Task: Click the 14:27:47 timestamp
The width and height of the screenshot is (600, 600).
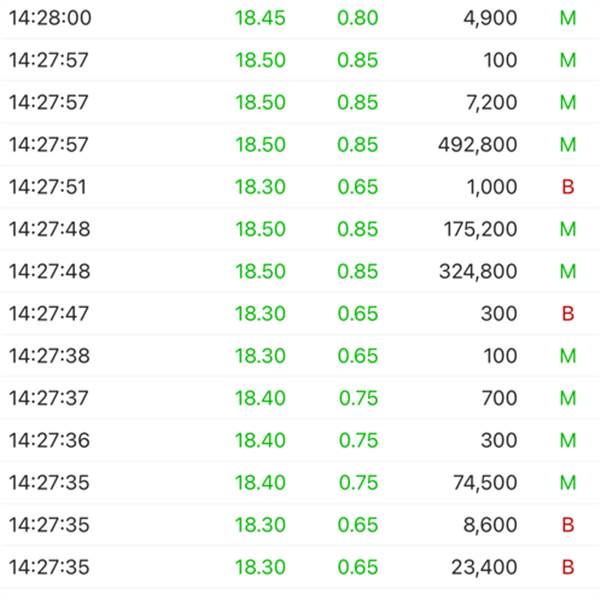Action: click(x=49, y=314)
